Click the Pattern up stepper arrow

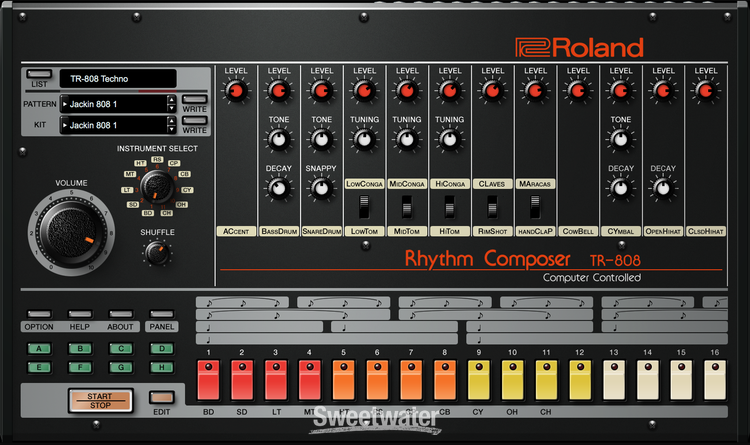point(171,98)
